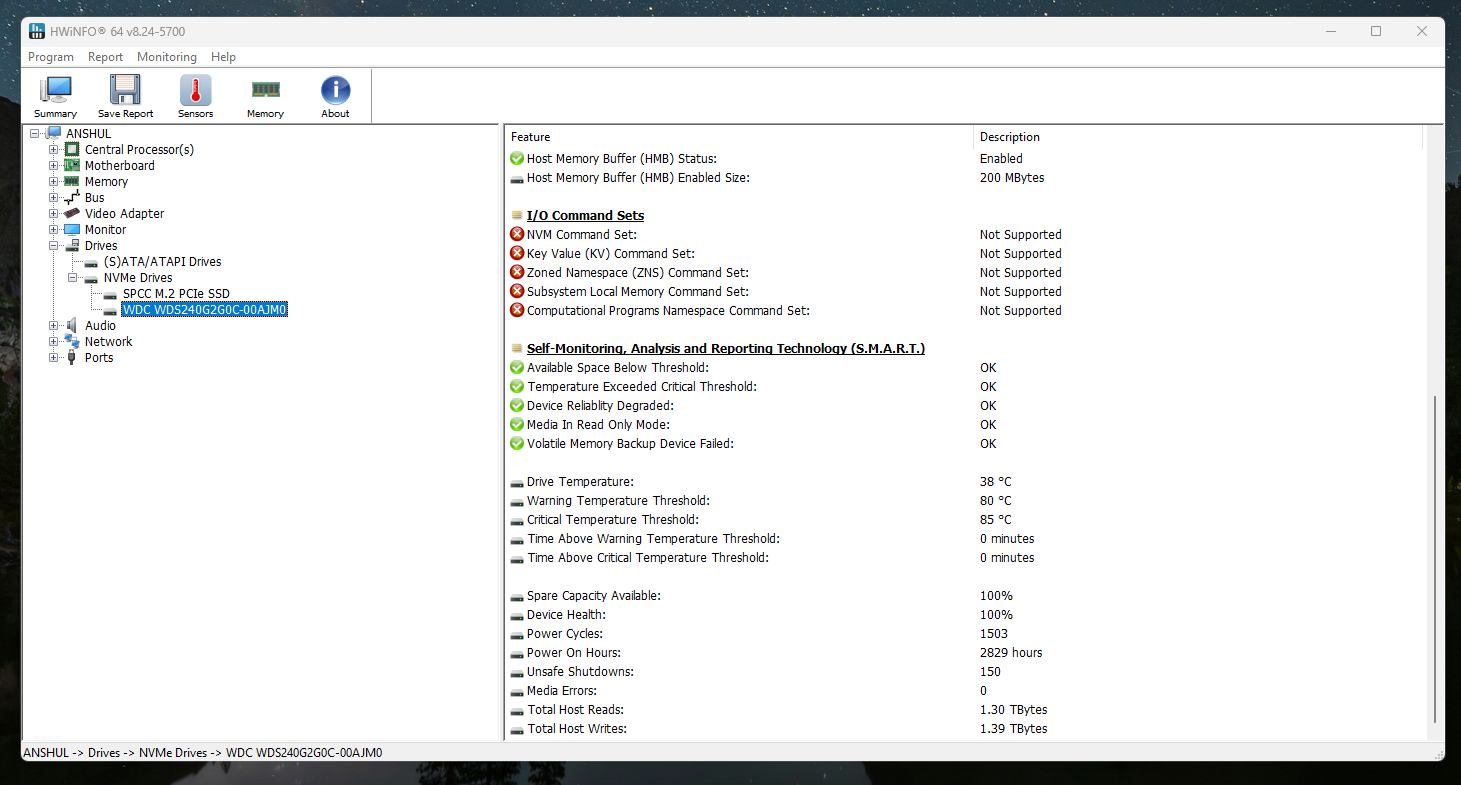Collapse the Drives tree node
The height and width of the screenshot is (785, 1461).
(54, 246)
